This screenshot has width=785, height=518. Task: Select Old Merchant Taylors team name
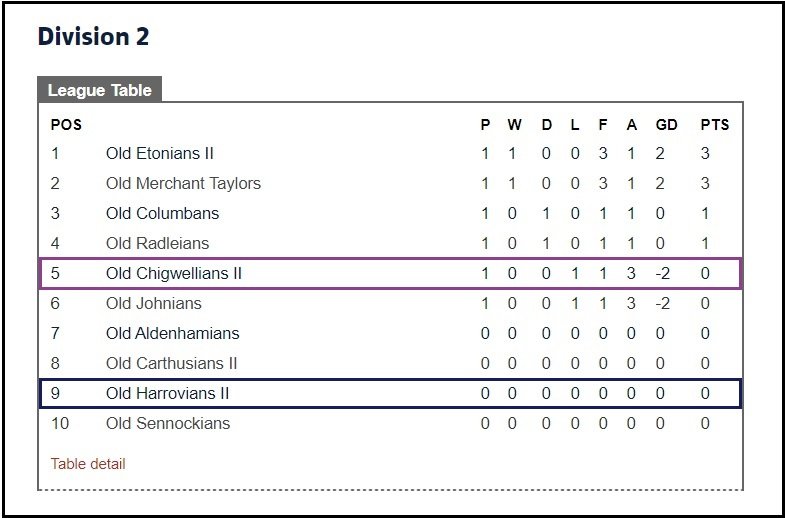tap(183, 183)
